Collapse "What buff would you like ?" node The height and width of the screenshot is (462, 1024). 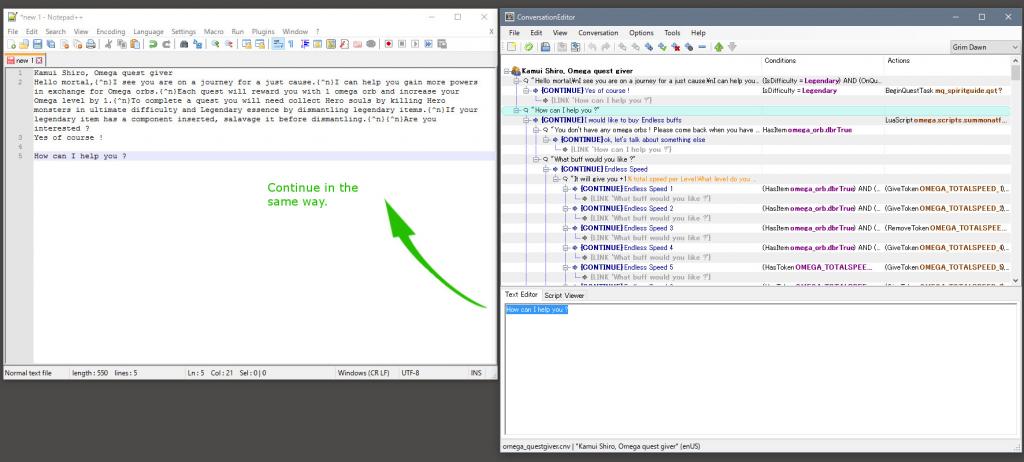536,159
